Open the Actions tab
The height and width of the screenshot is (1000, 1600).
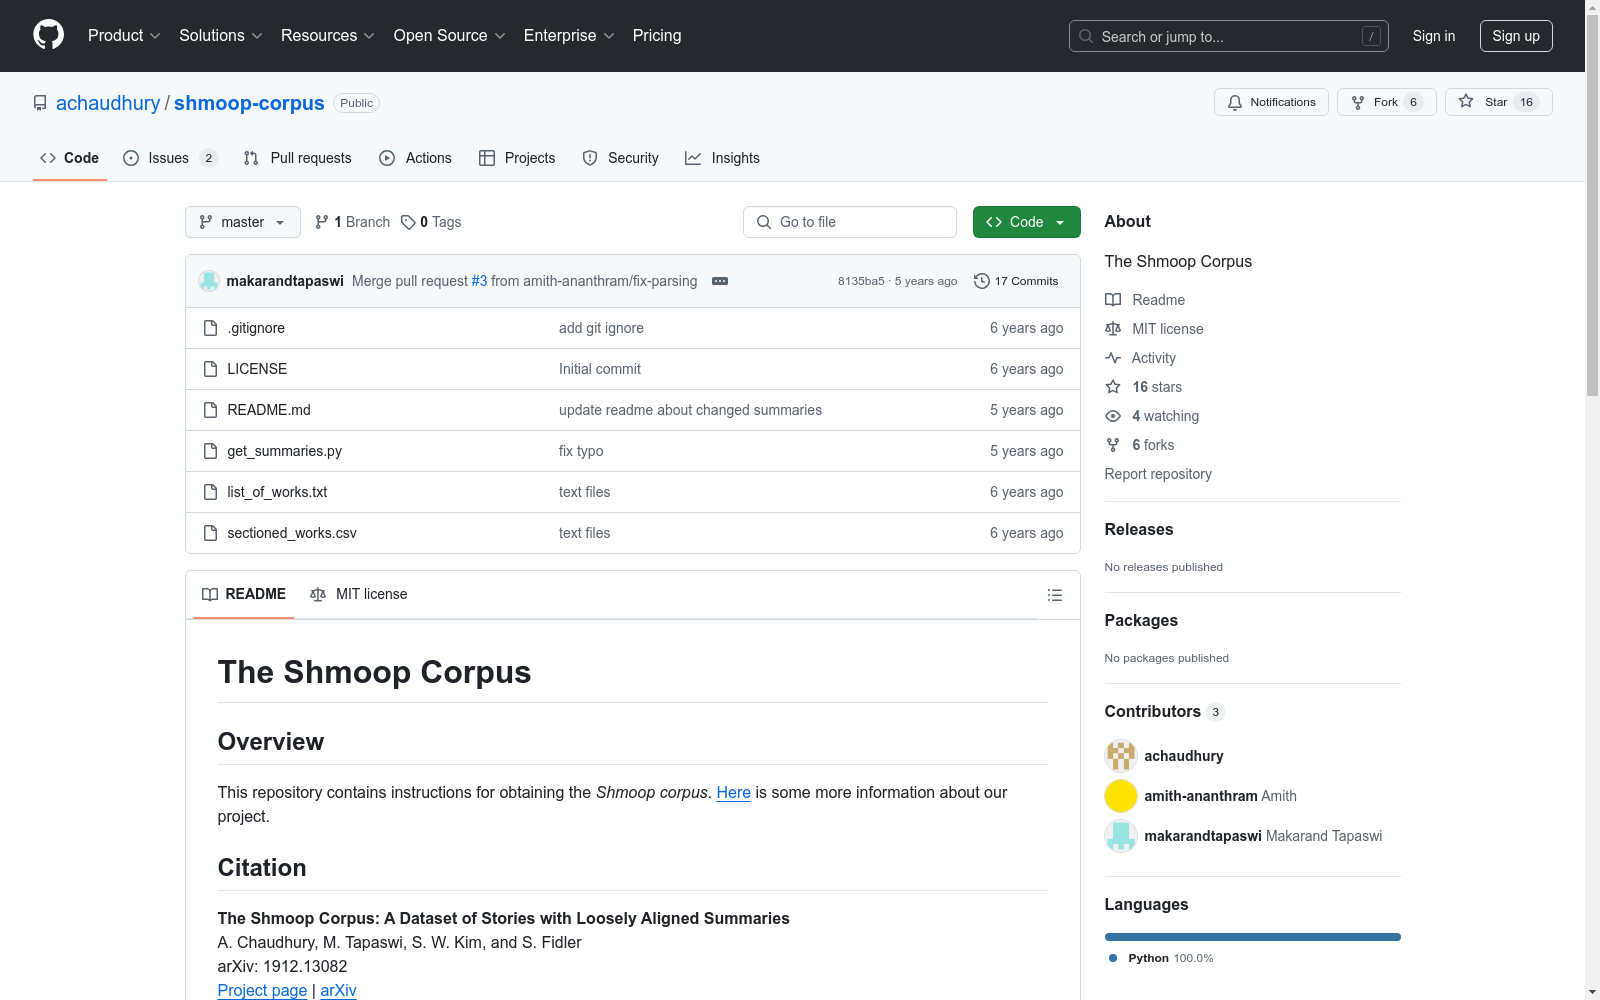tap(415, 158)
